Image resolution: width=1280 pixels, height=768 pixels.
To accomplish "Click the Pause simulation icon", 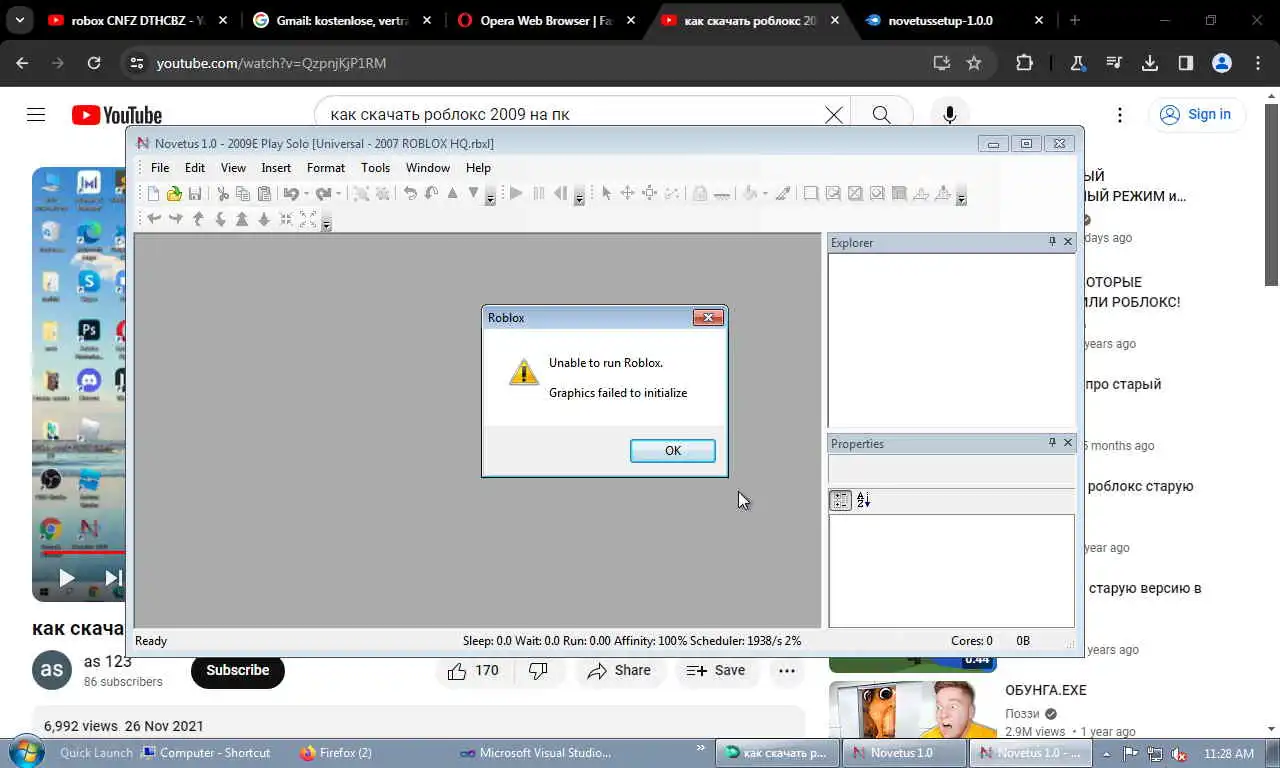I will [x=539, y=194].
